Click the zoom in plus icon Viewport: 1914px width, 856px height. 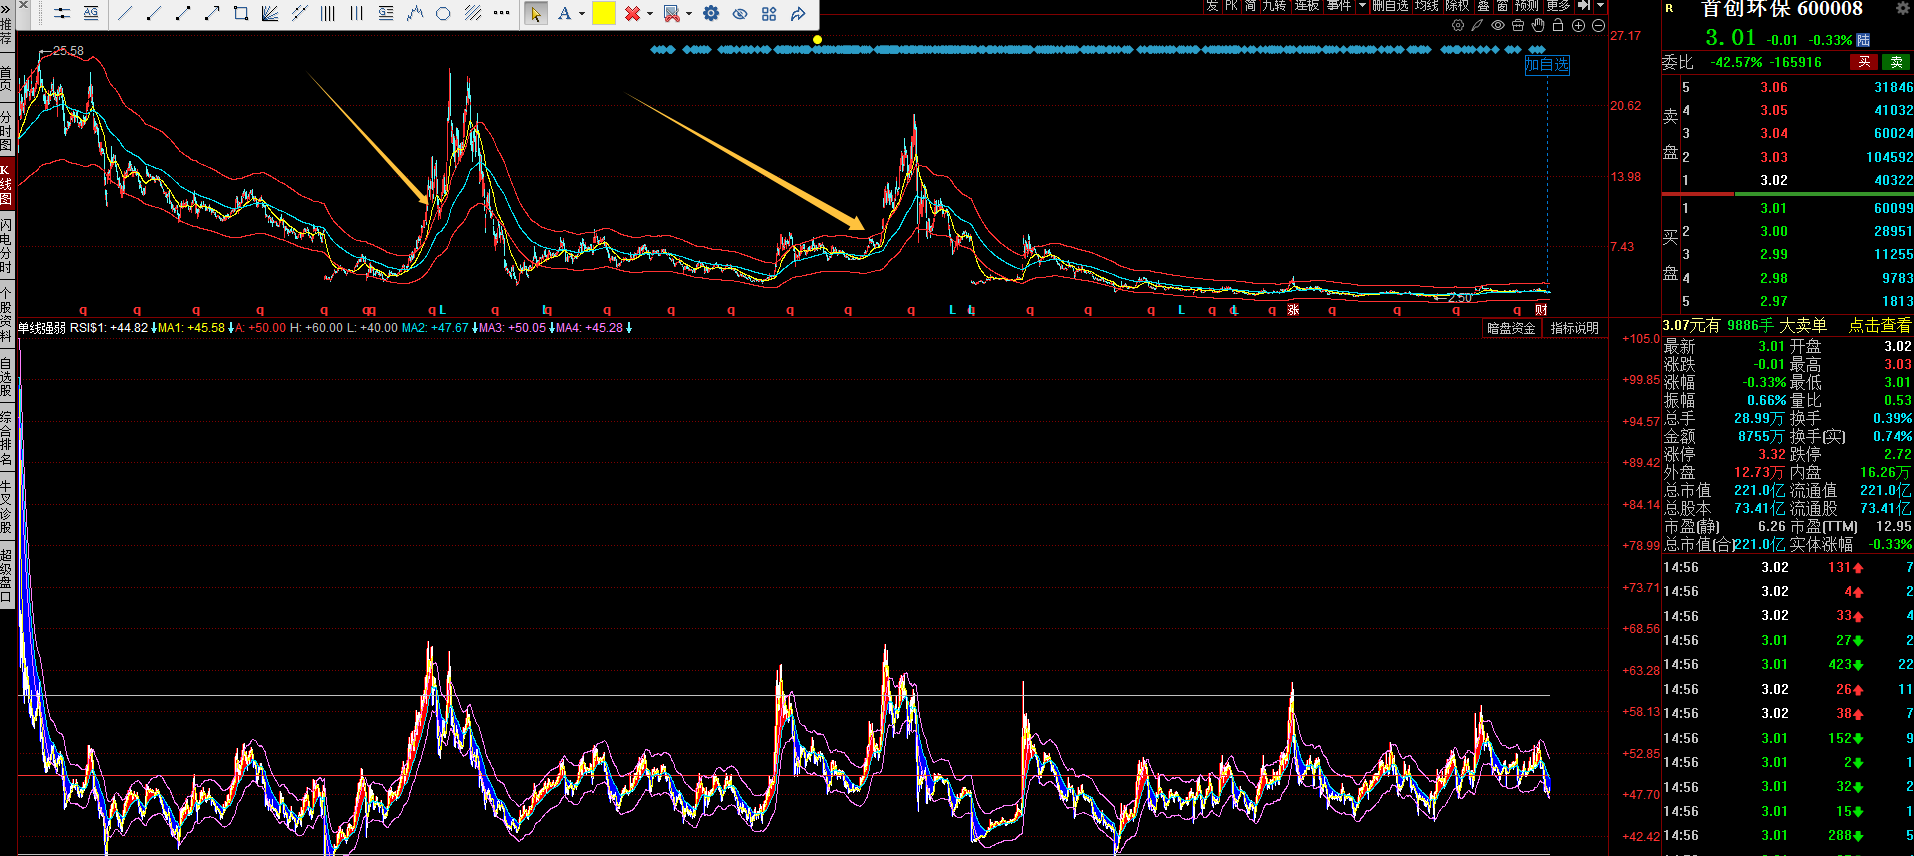(x=1578, y=26)
